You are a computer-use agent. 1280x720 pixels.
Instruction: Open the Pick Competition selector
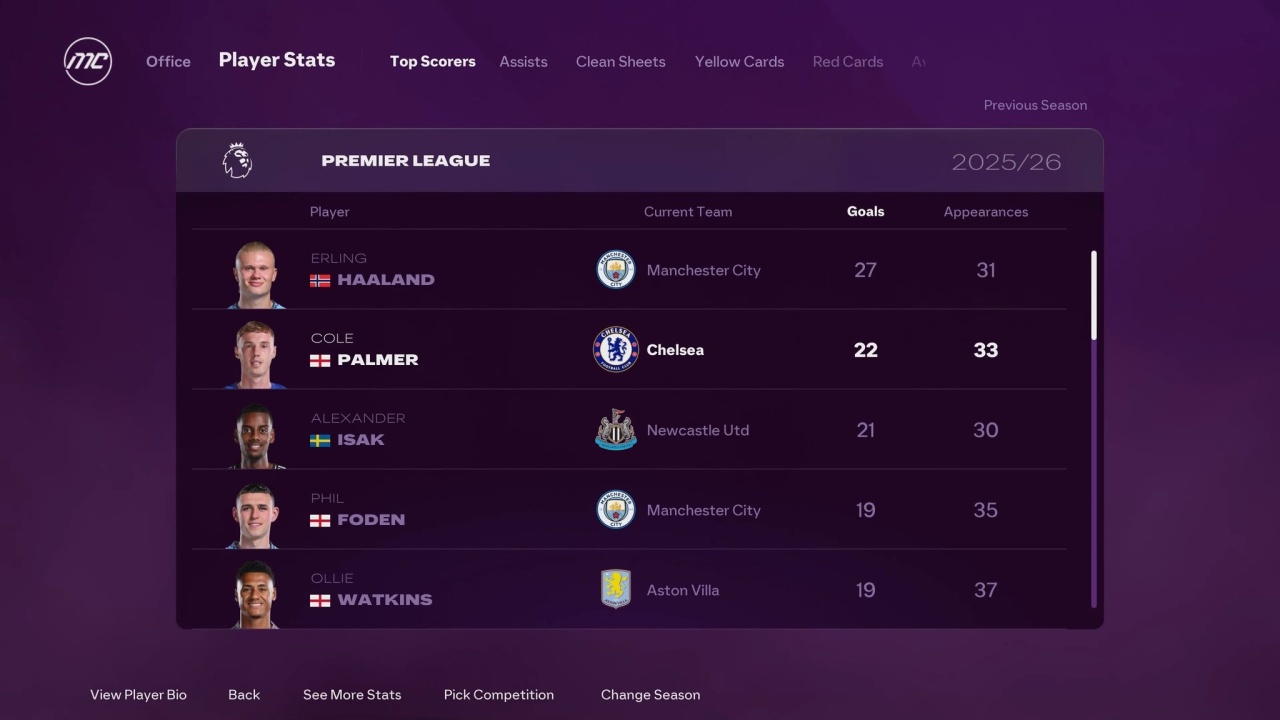pos(498,695)
